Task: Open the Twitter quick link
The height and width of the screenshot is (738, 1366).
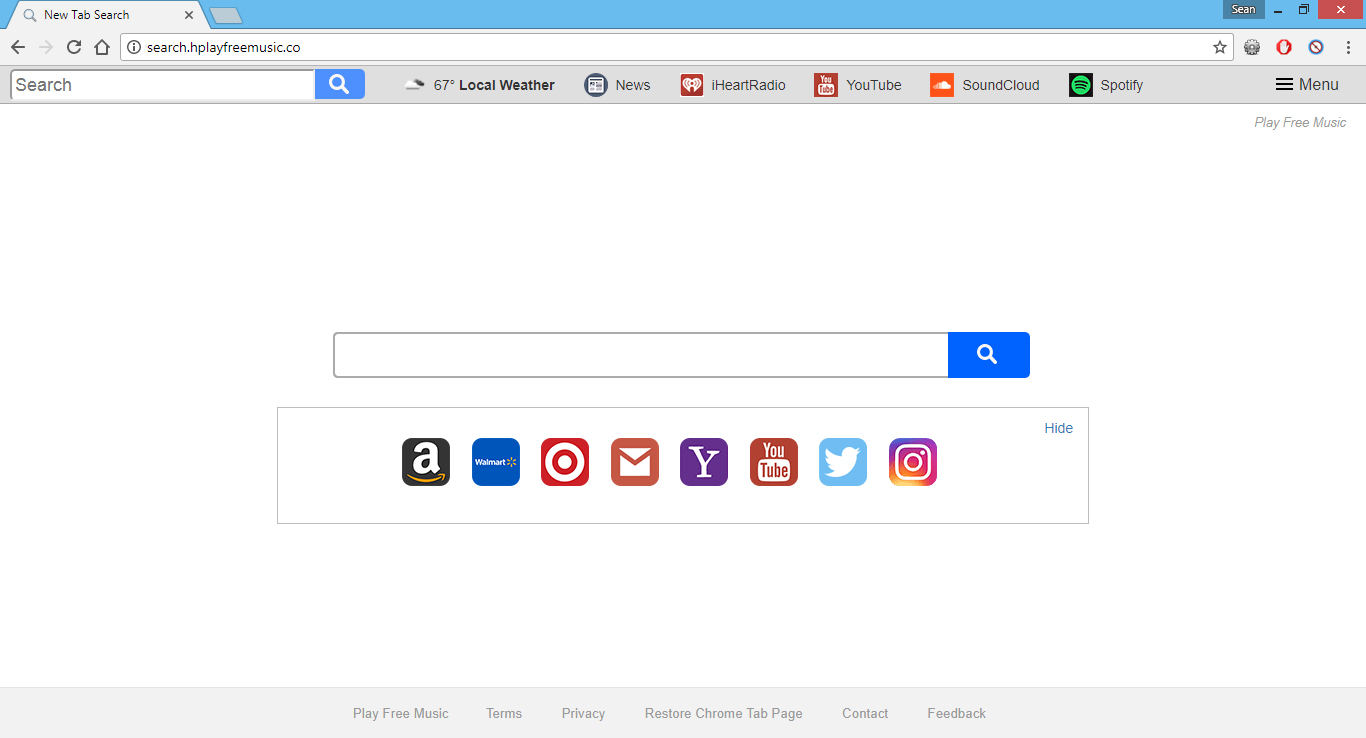Action: (843, 462)
